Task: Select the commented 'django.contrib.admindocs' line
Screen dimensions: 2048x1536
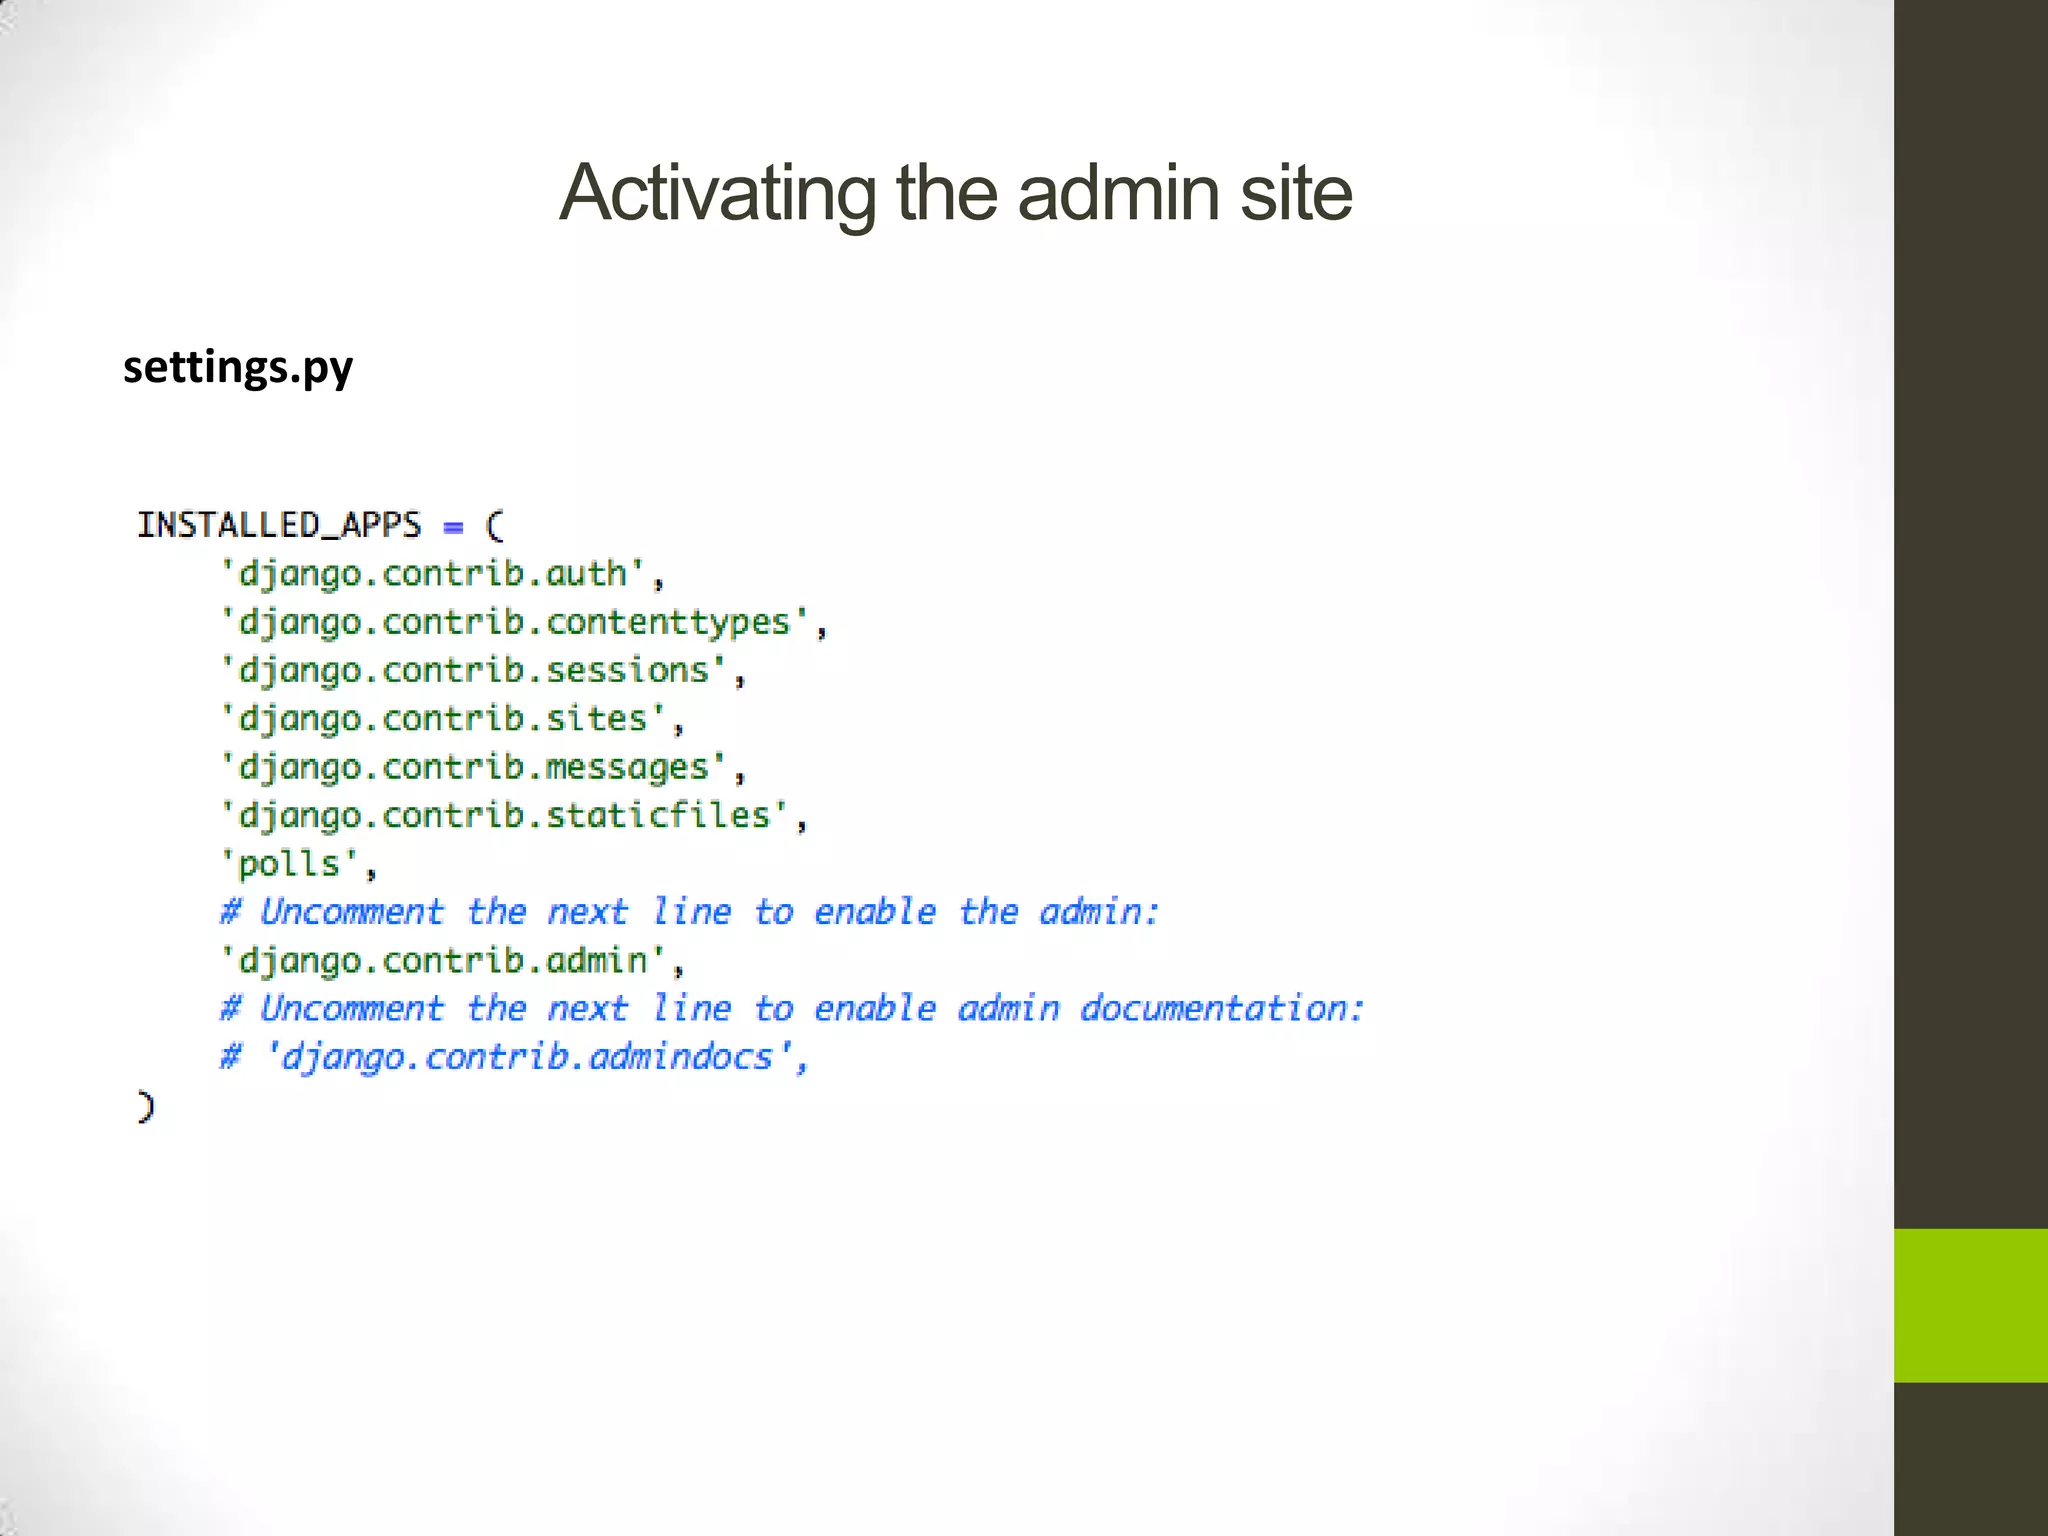Action: 514,1058
